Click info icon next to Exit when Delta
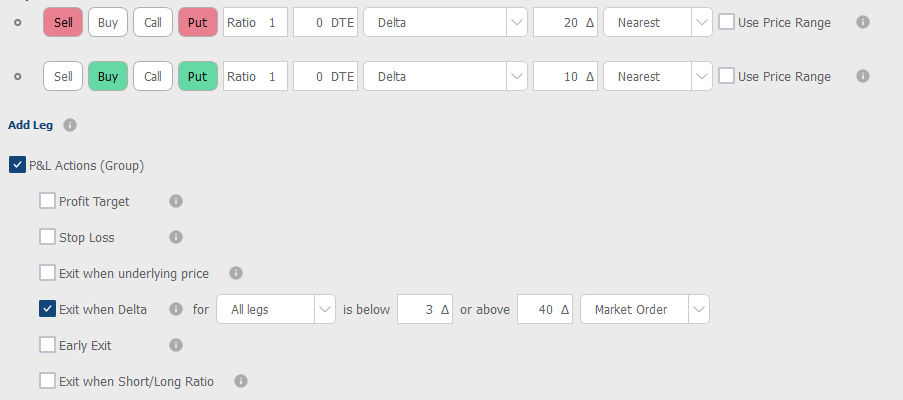Viewport: 903px width, 400px height. pos(176,309)
